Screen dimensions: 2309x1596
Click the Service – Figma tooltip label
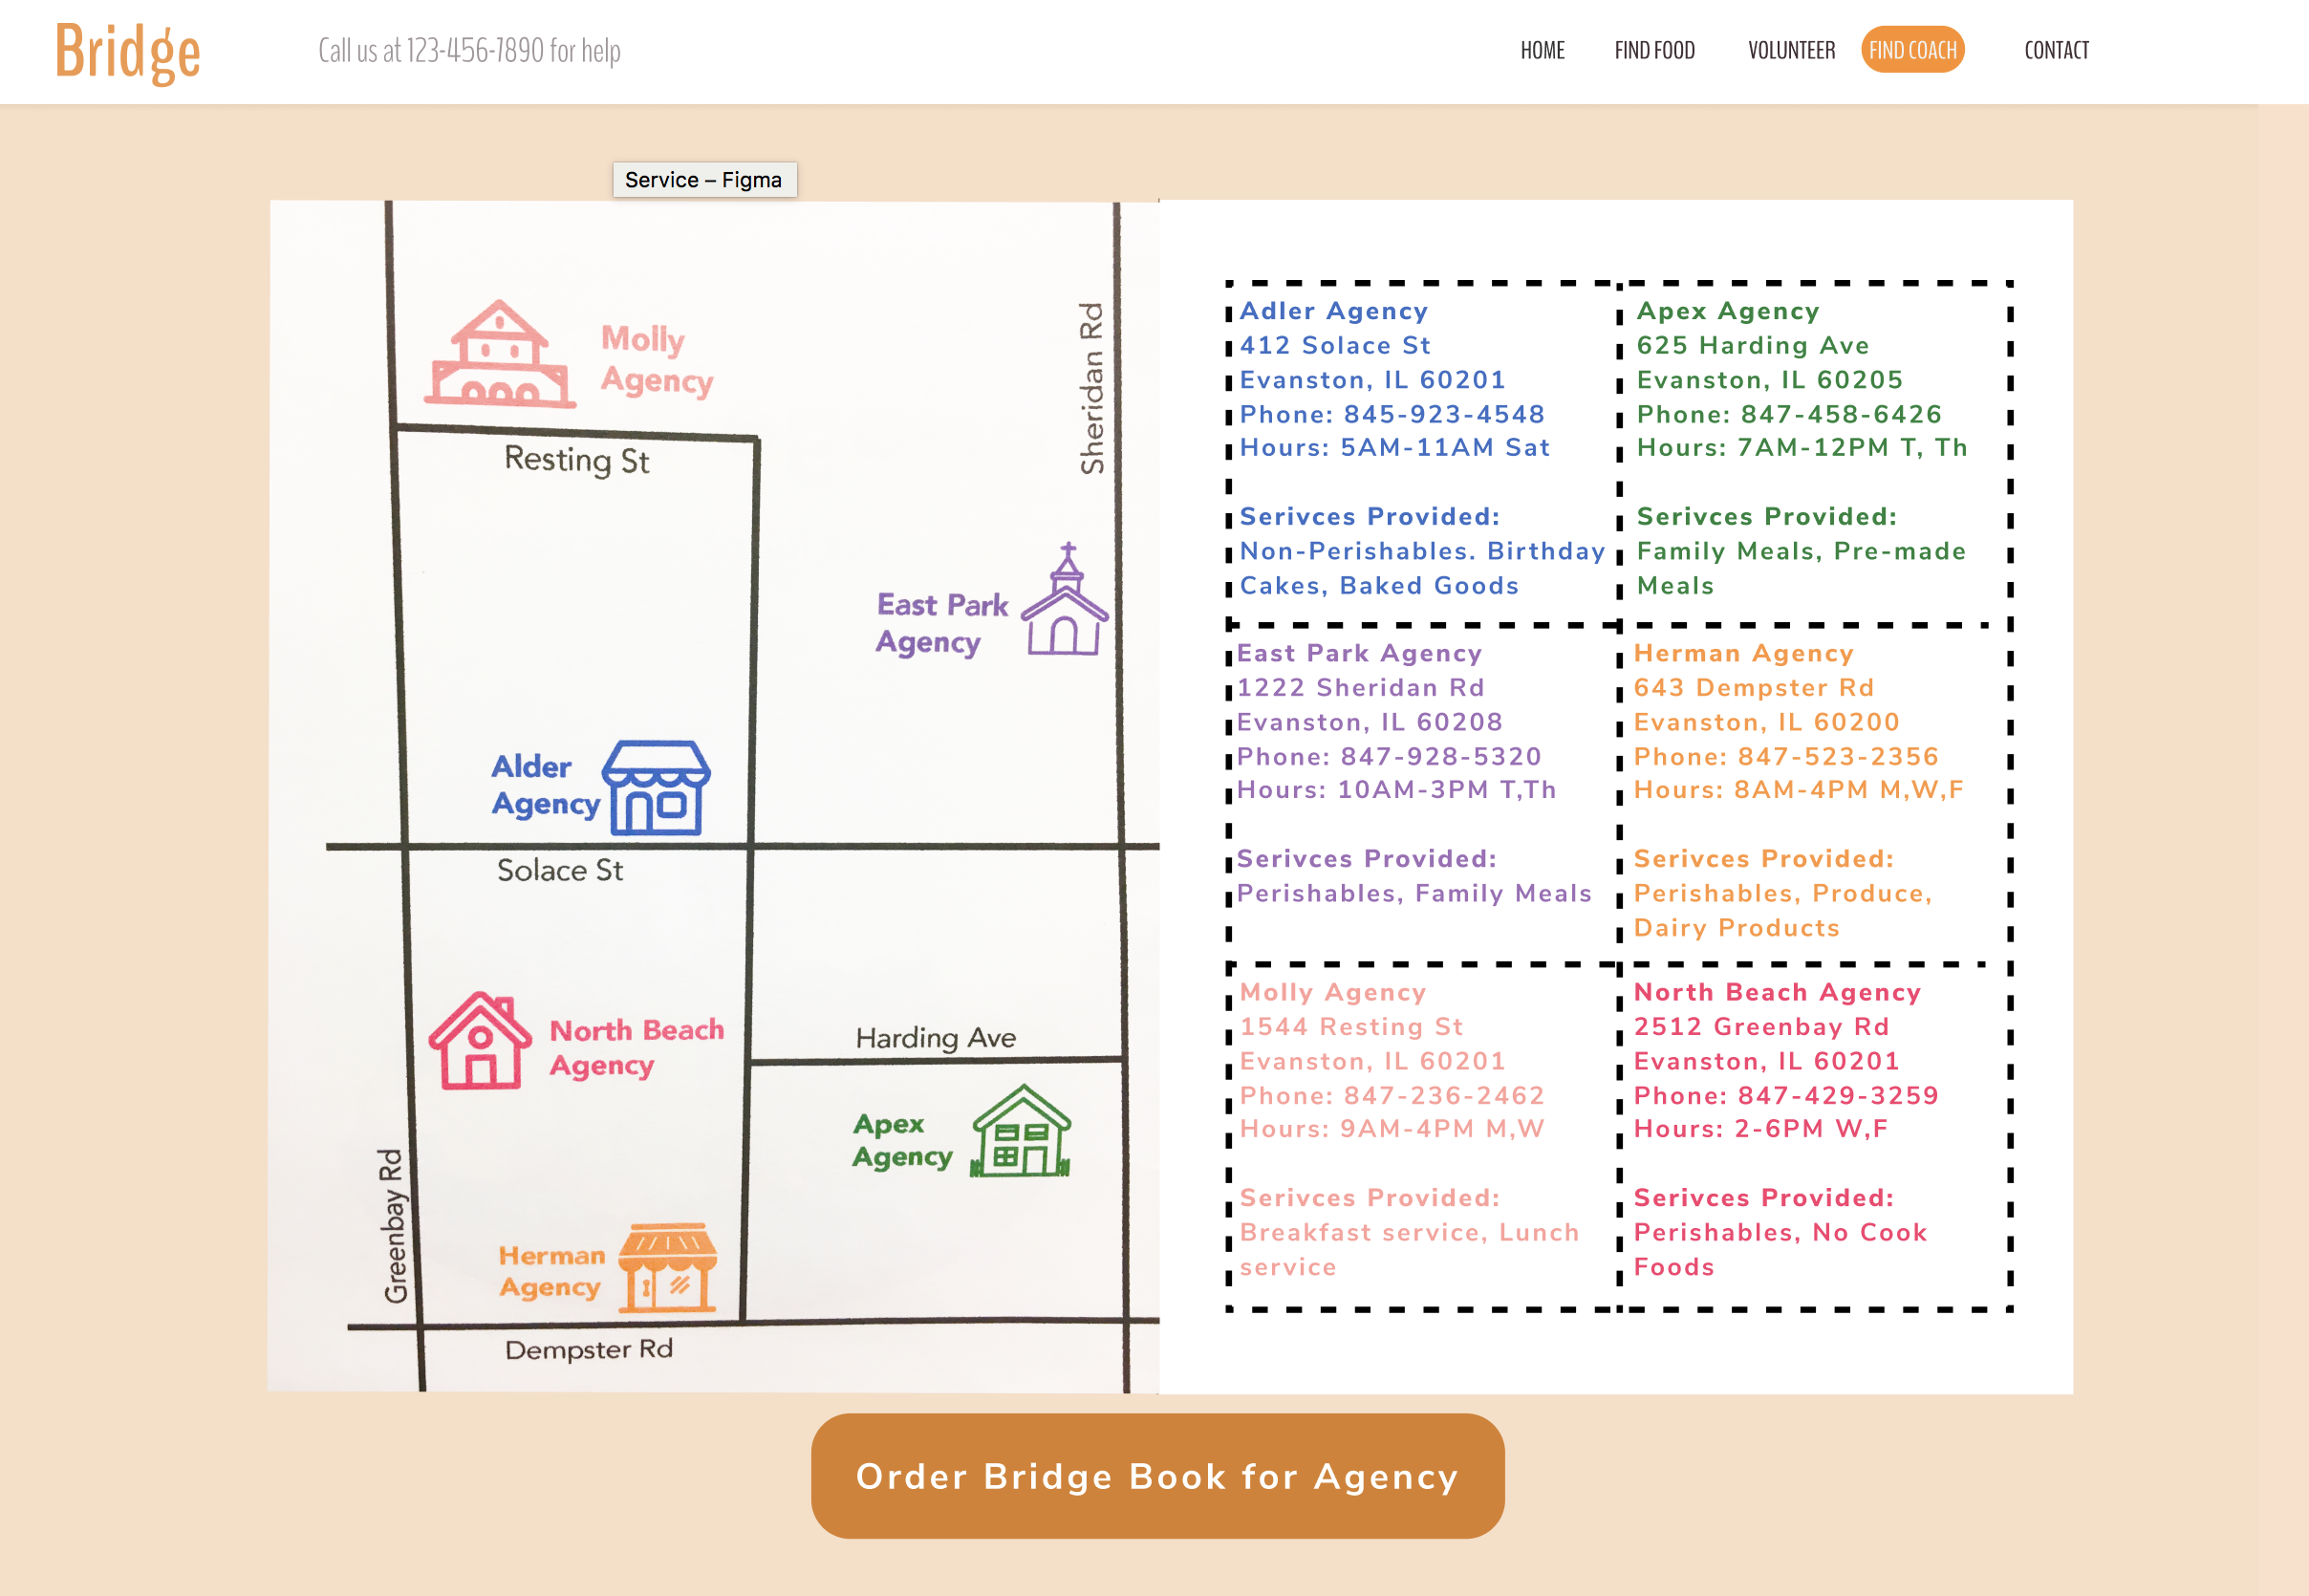point(704,180)
